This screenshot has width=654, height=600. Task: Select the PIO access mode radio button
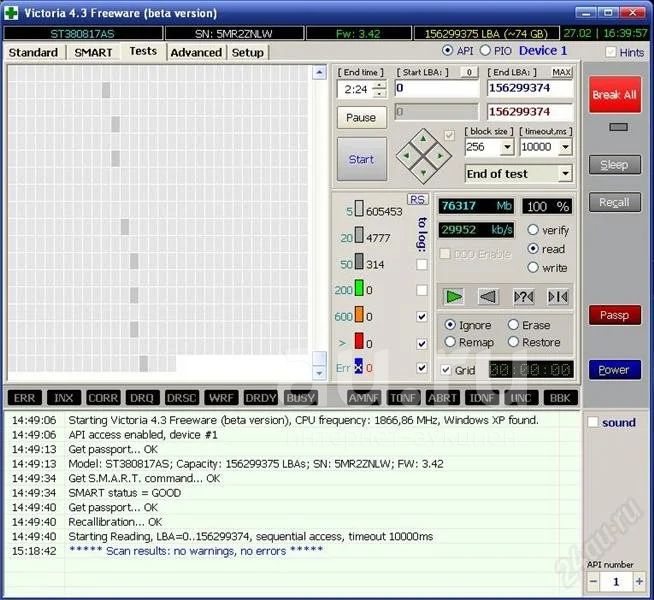(x=485, y=50)
